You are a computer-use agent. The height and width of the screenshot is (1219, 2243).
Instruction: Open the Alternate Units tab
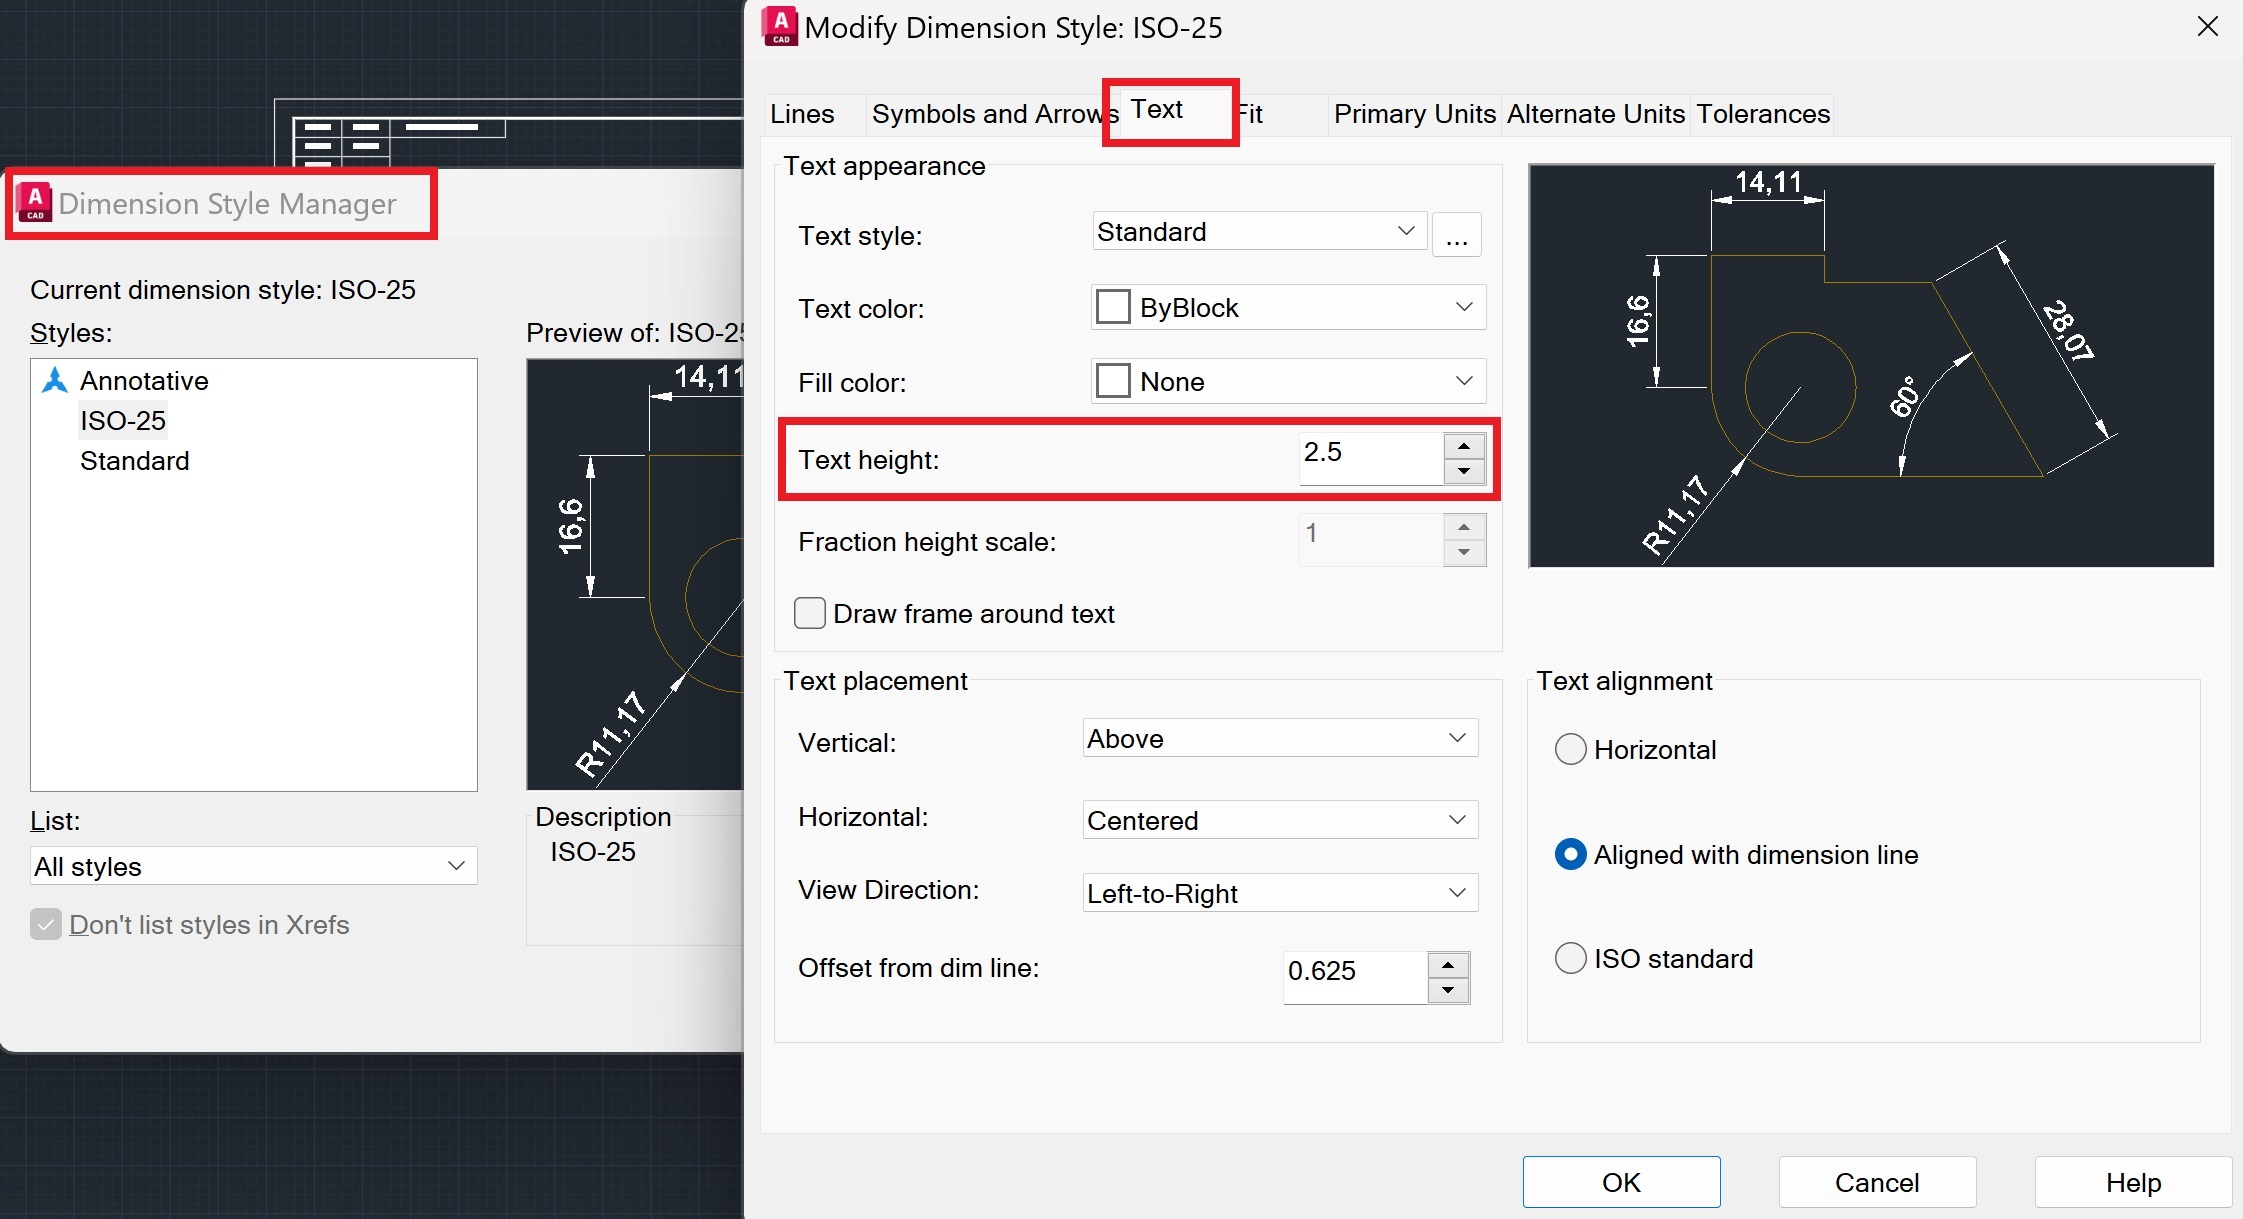tap(1595, 114)
